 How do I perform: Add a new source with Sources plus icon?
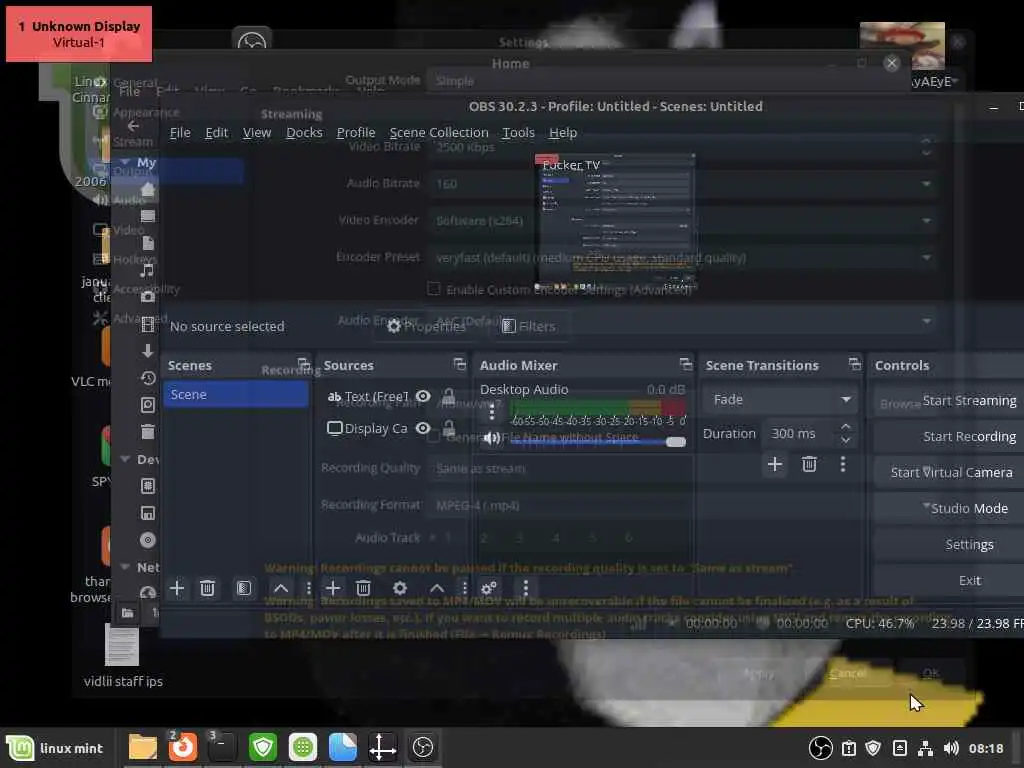pyautogui.click(x=333, y=588)
